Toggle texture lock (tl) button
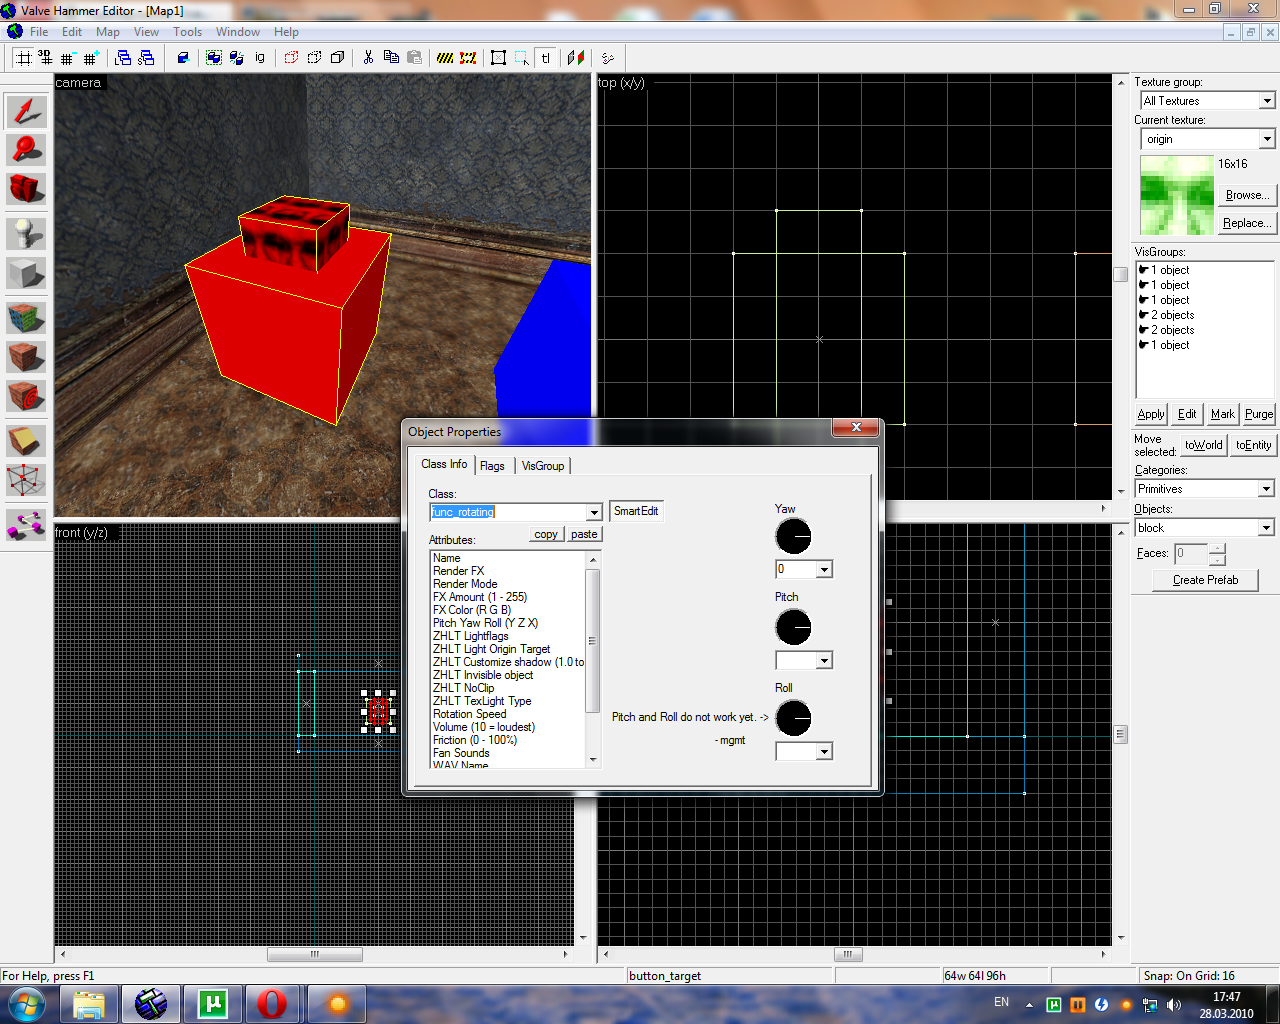The image size is (1280, 1024). point(545,58)
